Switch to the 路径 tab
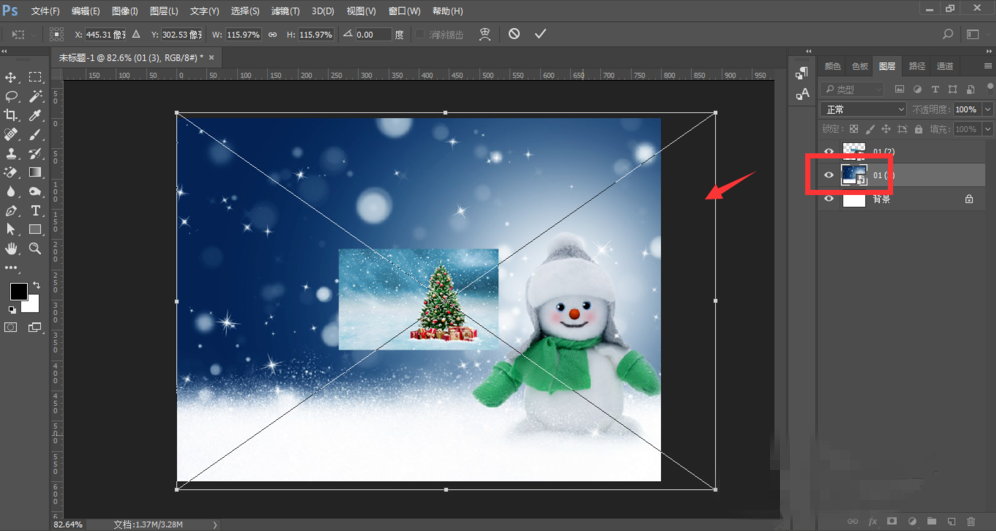Screen dimensions: 996x531 tap(917, 66)
